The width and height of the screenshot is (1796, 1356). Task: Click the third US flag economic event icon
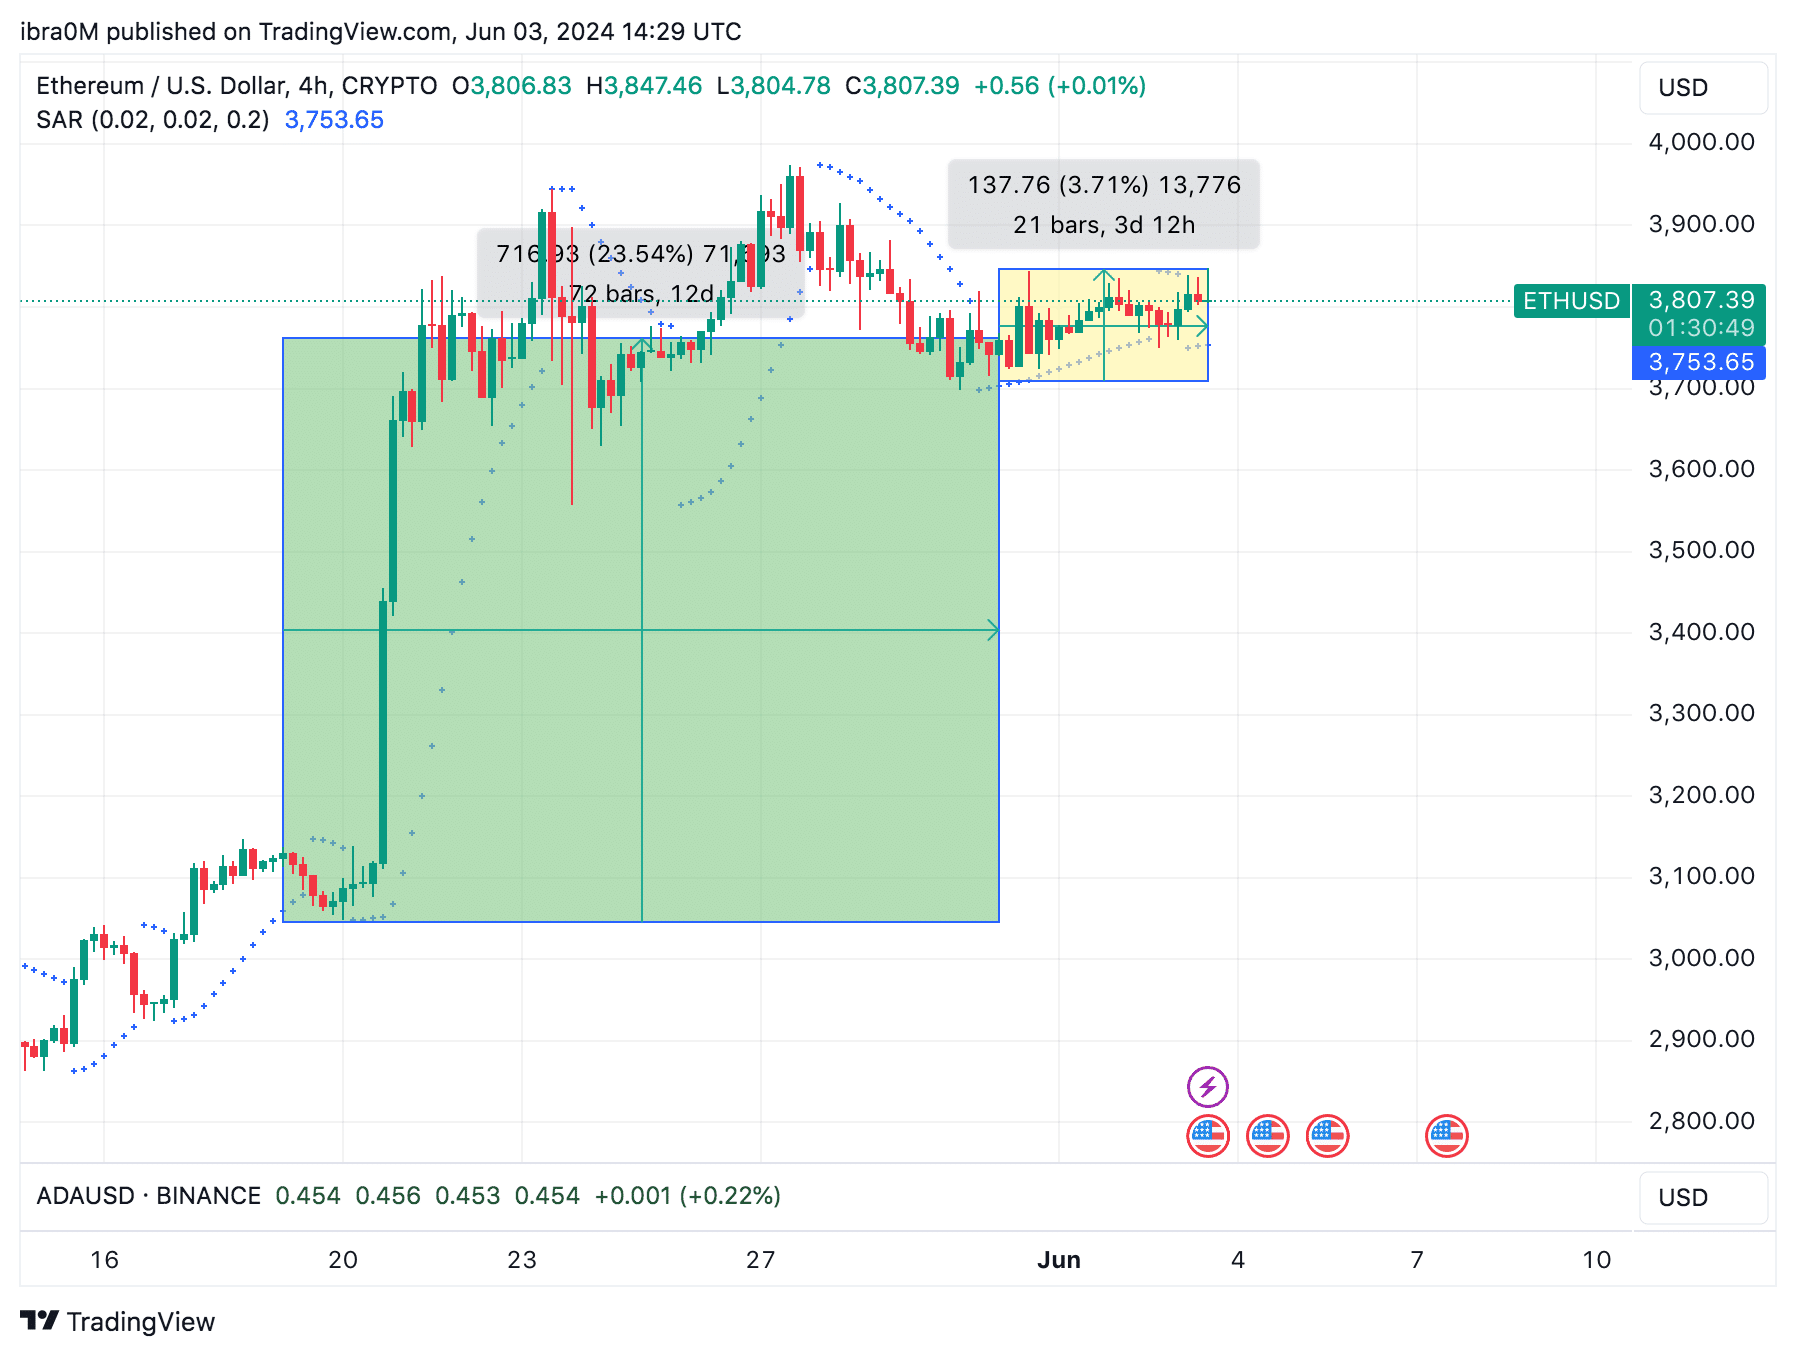pos(1327,1136)
